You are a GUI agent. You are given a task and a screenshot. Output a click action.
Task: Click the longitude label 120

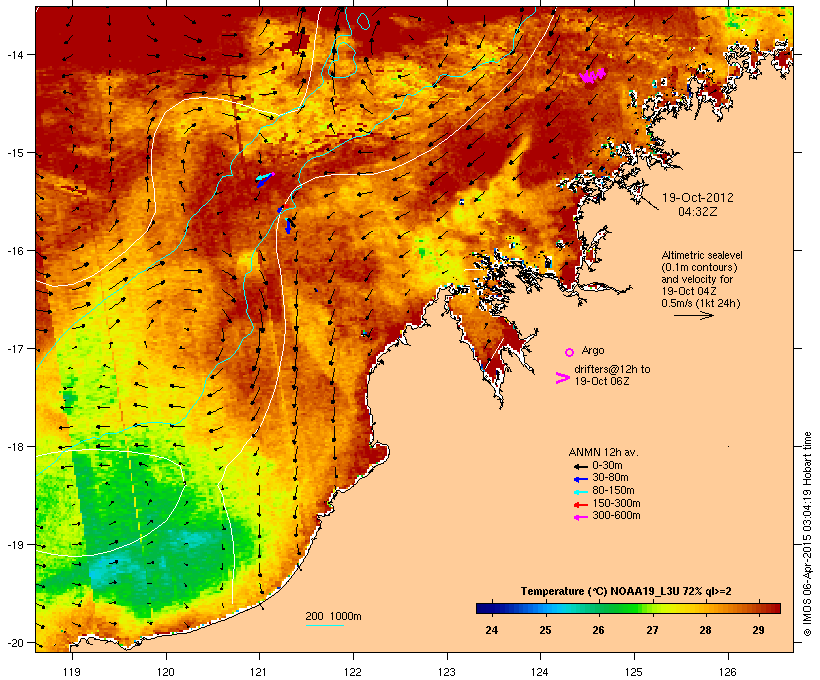pos(166,672)
